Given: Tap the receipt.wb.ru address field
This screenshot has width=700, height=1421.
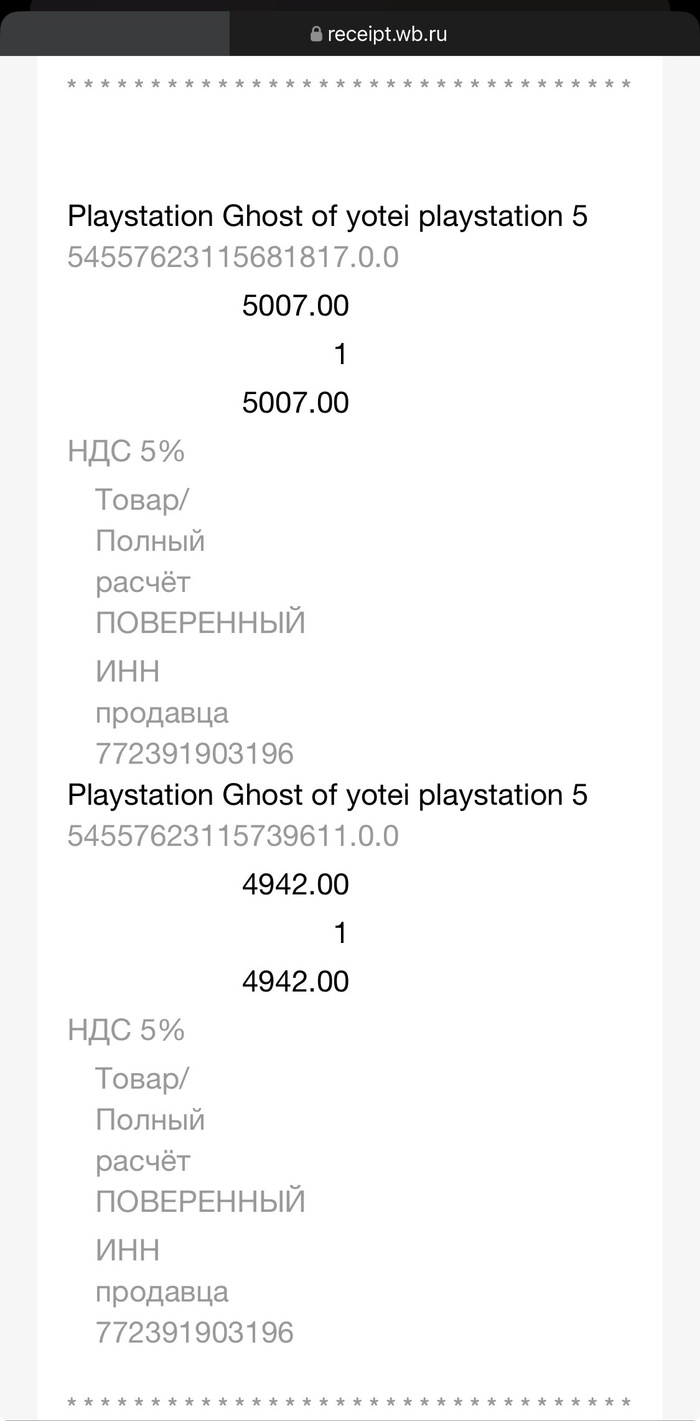Looking at the screenshot, I should pos(387,35).
